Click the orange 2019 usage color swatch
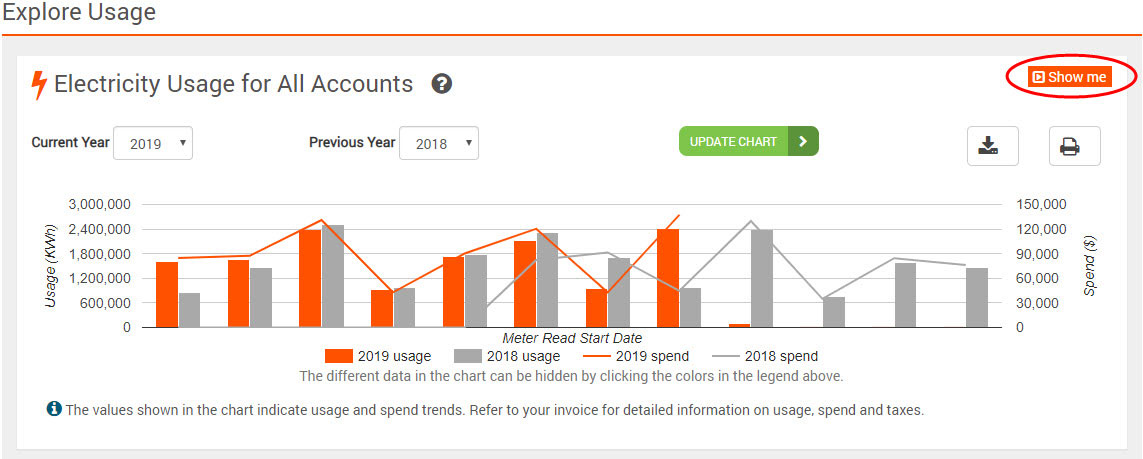 [x=338, y=356]
